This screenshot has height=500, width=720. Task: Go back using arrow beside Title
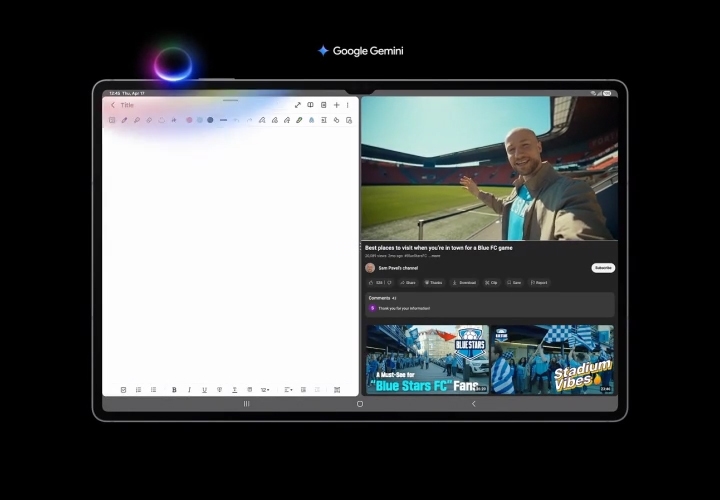pyautogui.click(x=113, y=105)
